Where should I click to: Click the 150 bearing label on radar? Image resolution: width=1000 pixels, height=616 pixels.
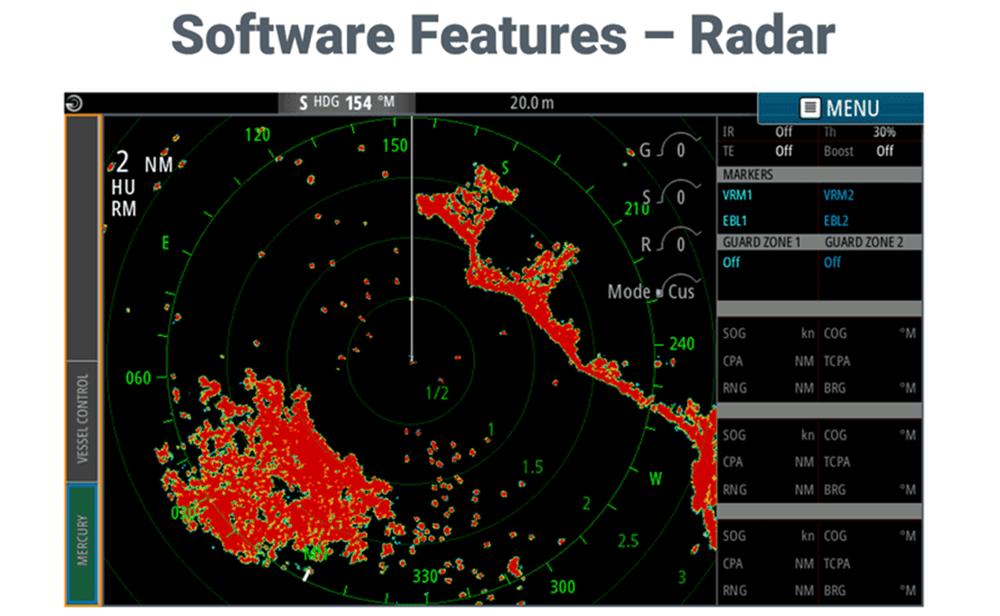click(395, 145)
